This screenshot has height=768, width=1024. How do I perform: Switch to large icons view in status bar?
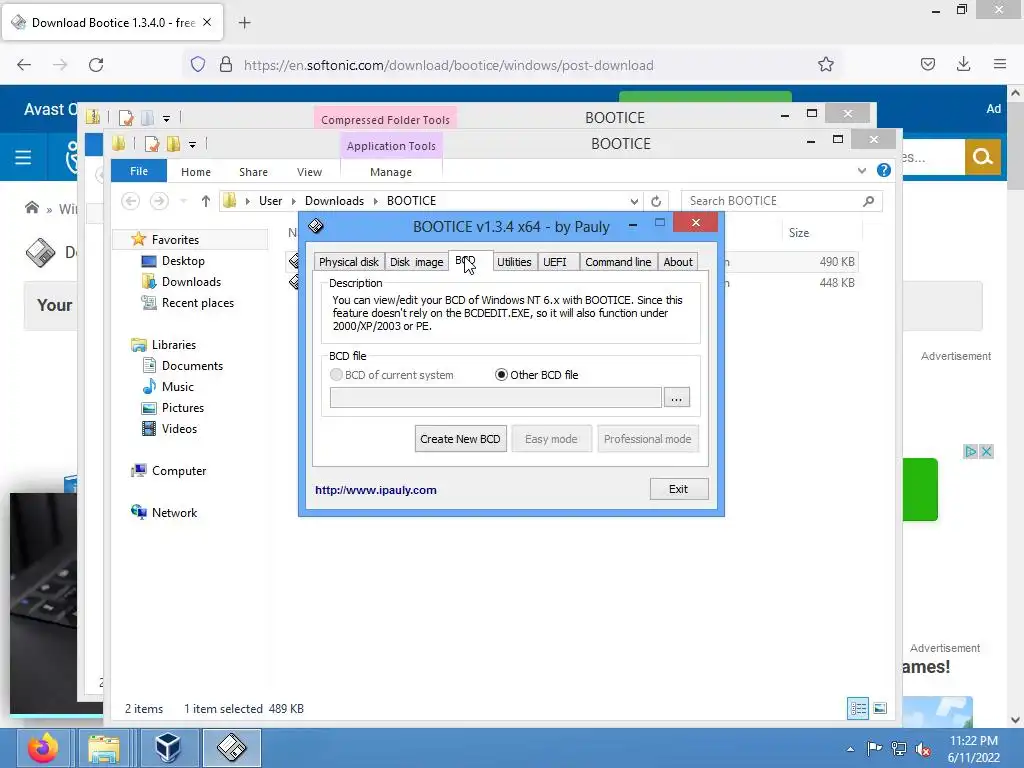click(880, 709)
